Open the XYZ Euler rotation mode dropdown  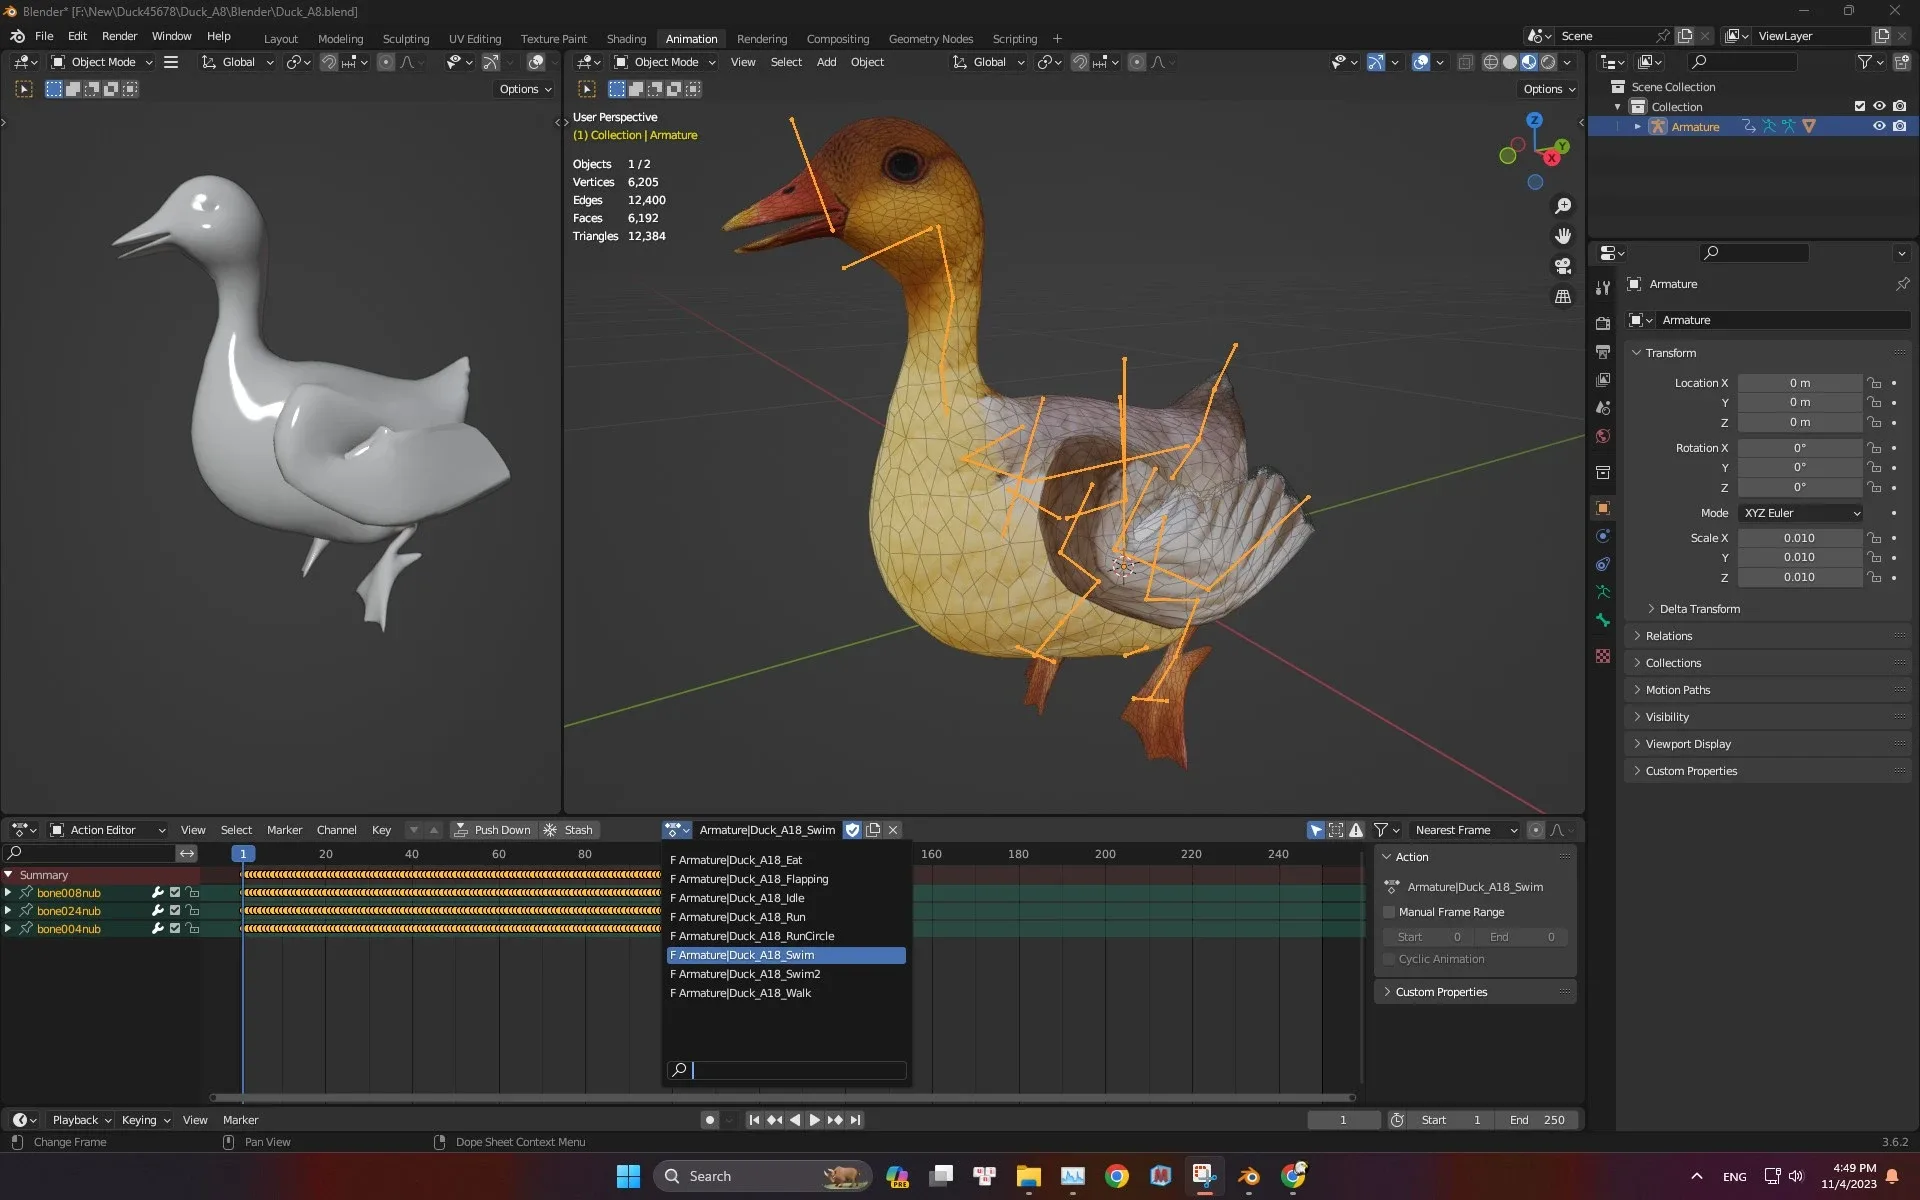click(1800, 512)
